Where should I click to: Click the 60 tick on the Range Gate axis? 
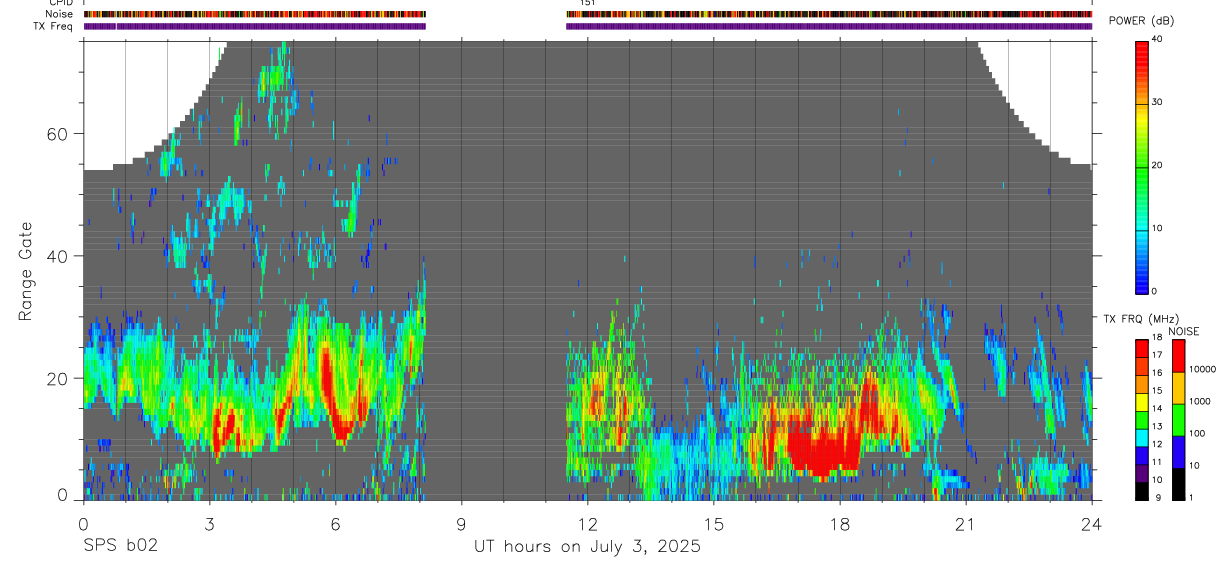pos(62,133)
